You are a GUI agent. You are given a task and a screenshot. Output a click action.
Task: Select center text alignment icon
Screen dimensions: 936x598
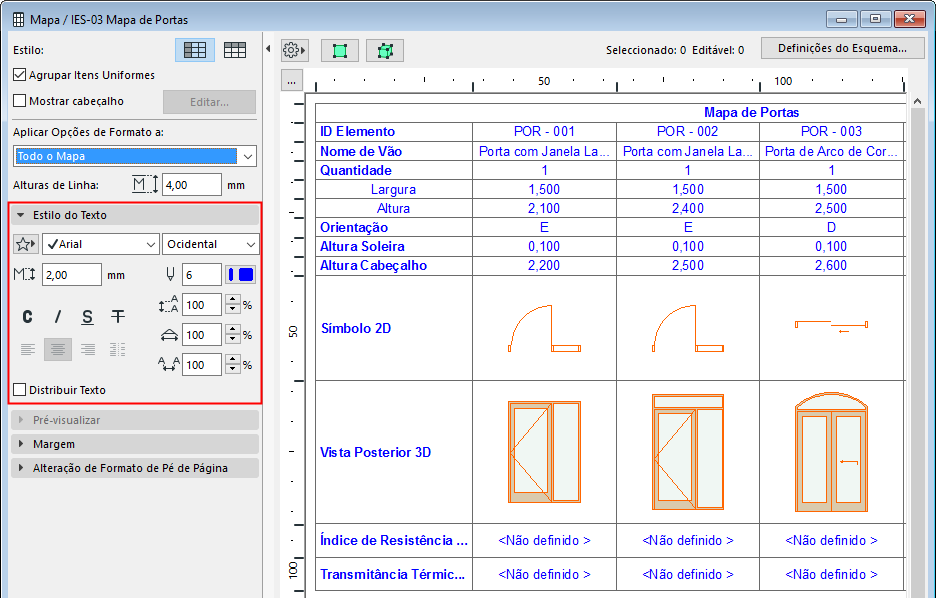(x=58, y=349)
